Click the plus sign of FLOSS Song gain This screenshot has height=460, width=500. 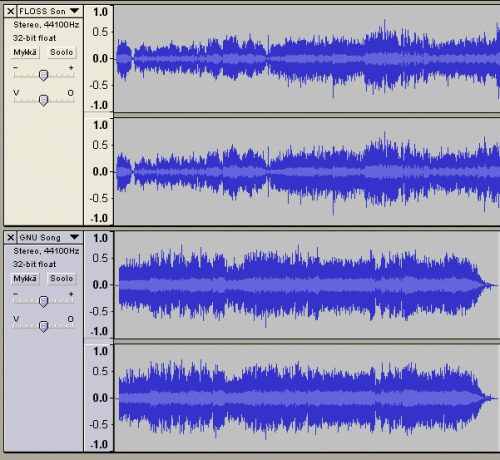click(71, 68)
